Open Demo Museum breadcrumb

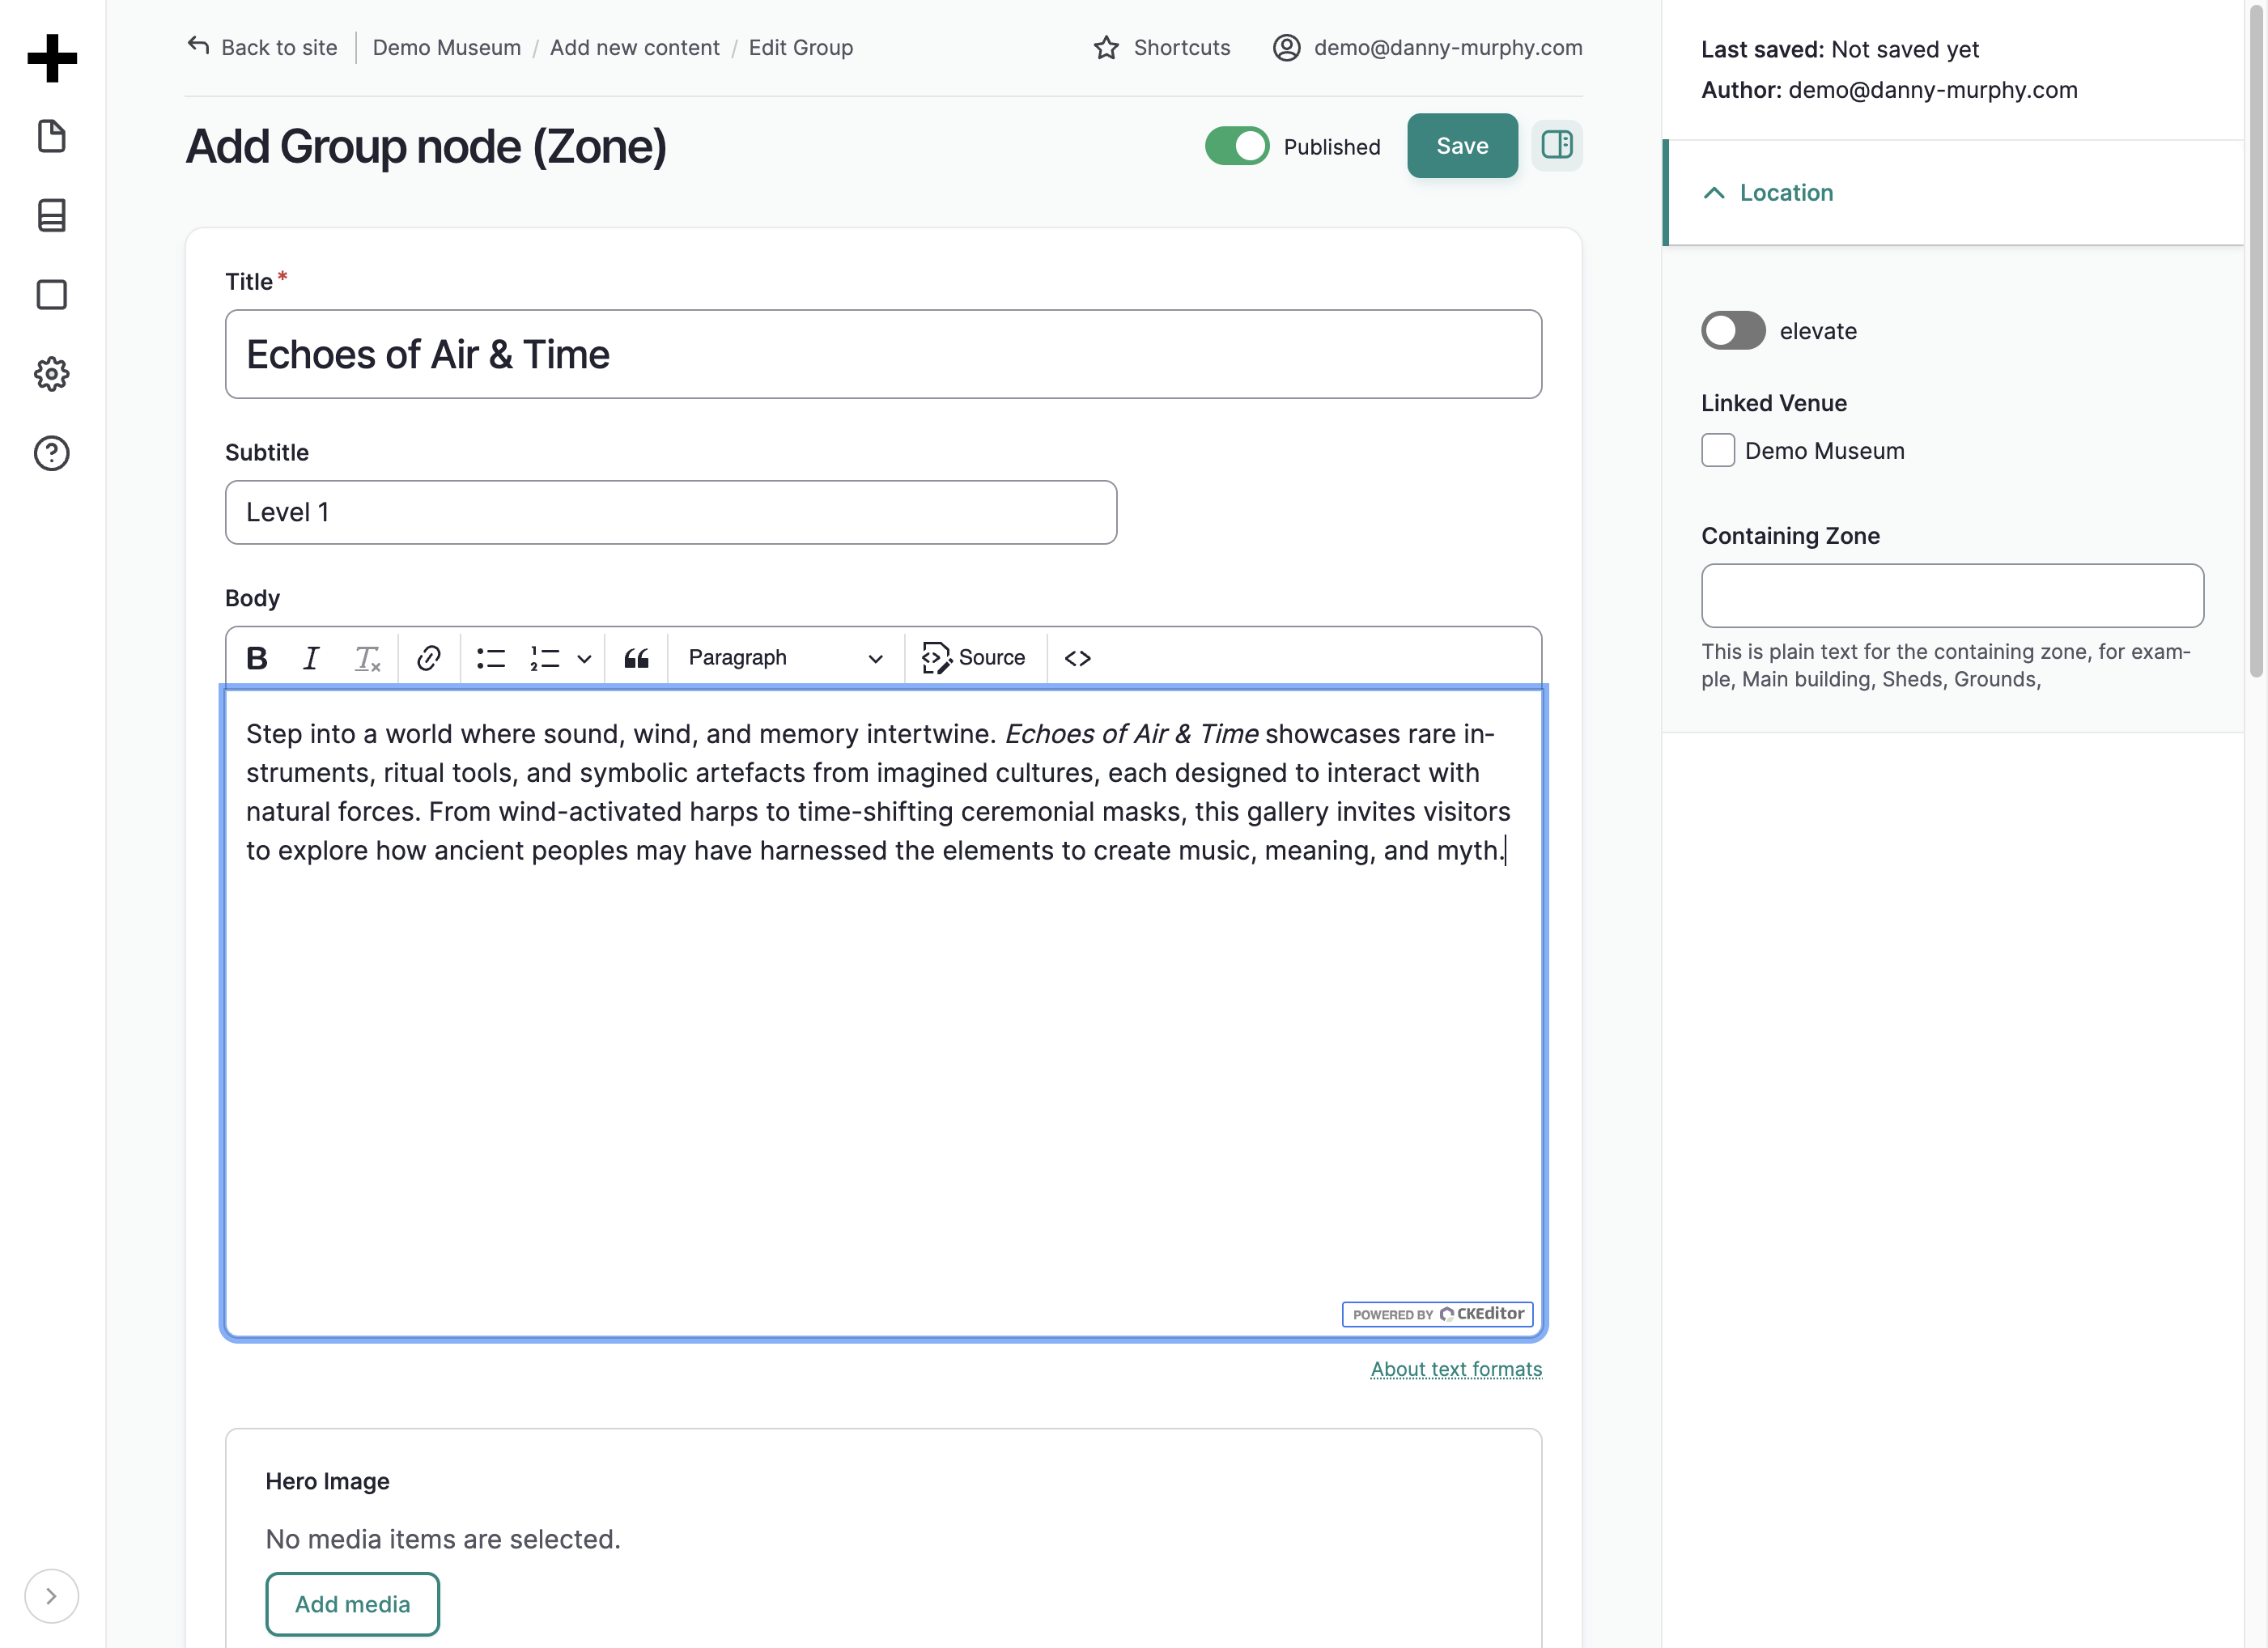tap(446, 47)
